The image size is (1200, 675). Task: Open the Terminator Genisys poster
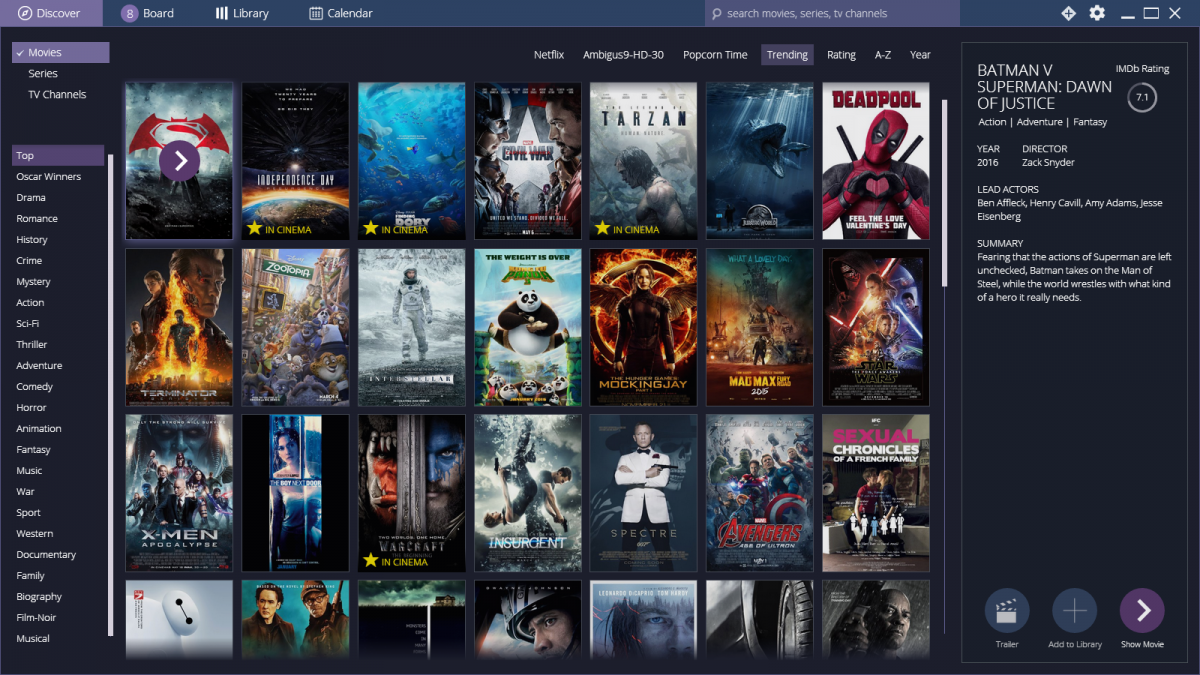point(179,327)
